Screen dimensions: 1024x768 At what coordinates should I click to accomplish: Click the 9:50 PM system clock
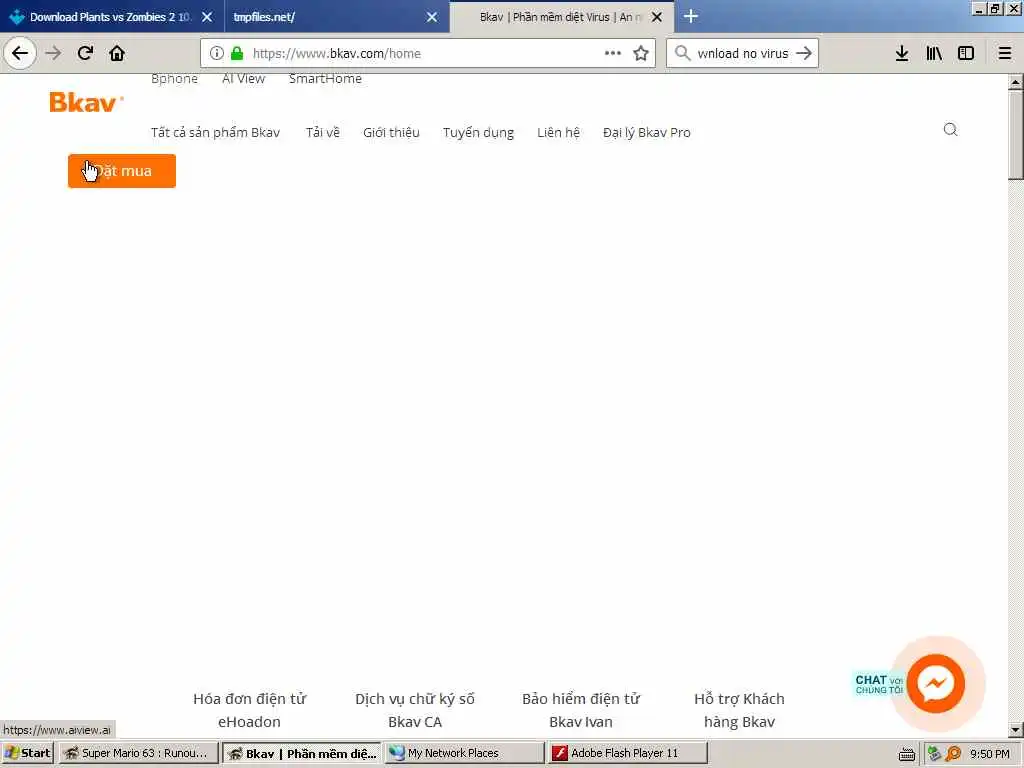[x=990, y=754]
